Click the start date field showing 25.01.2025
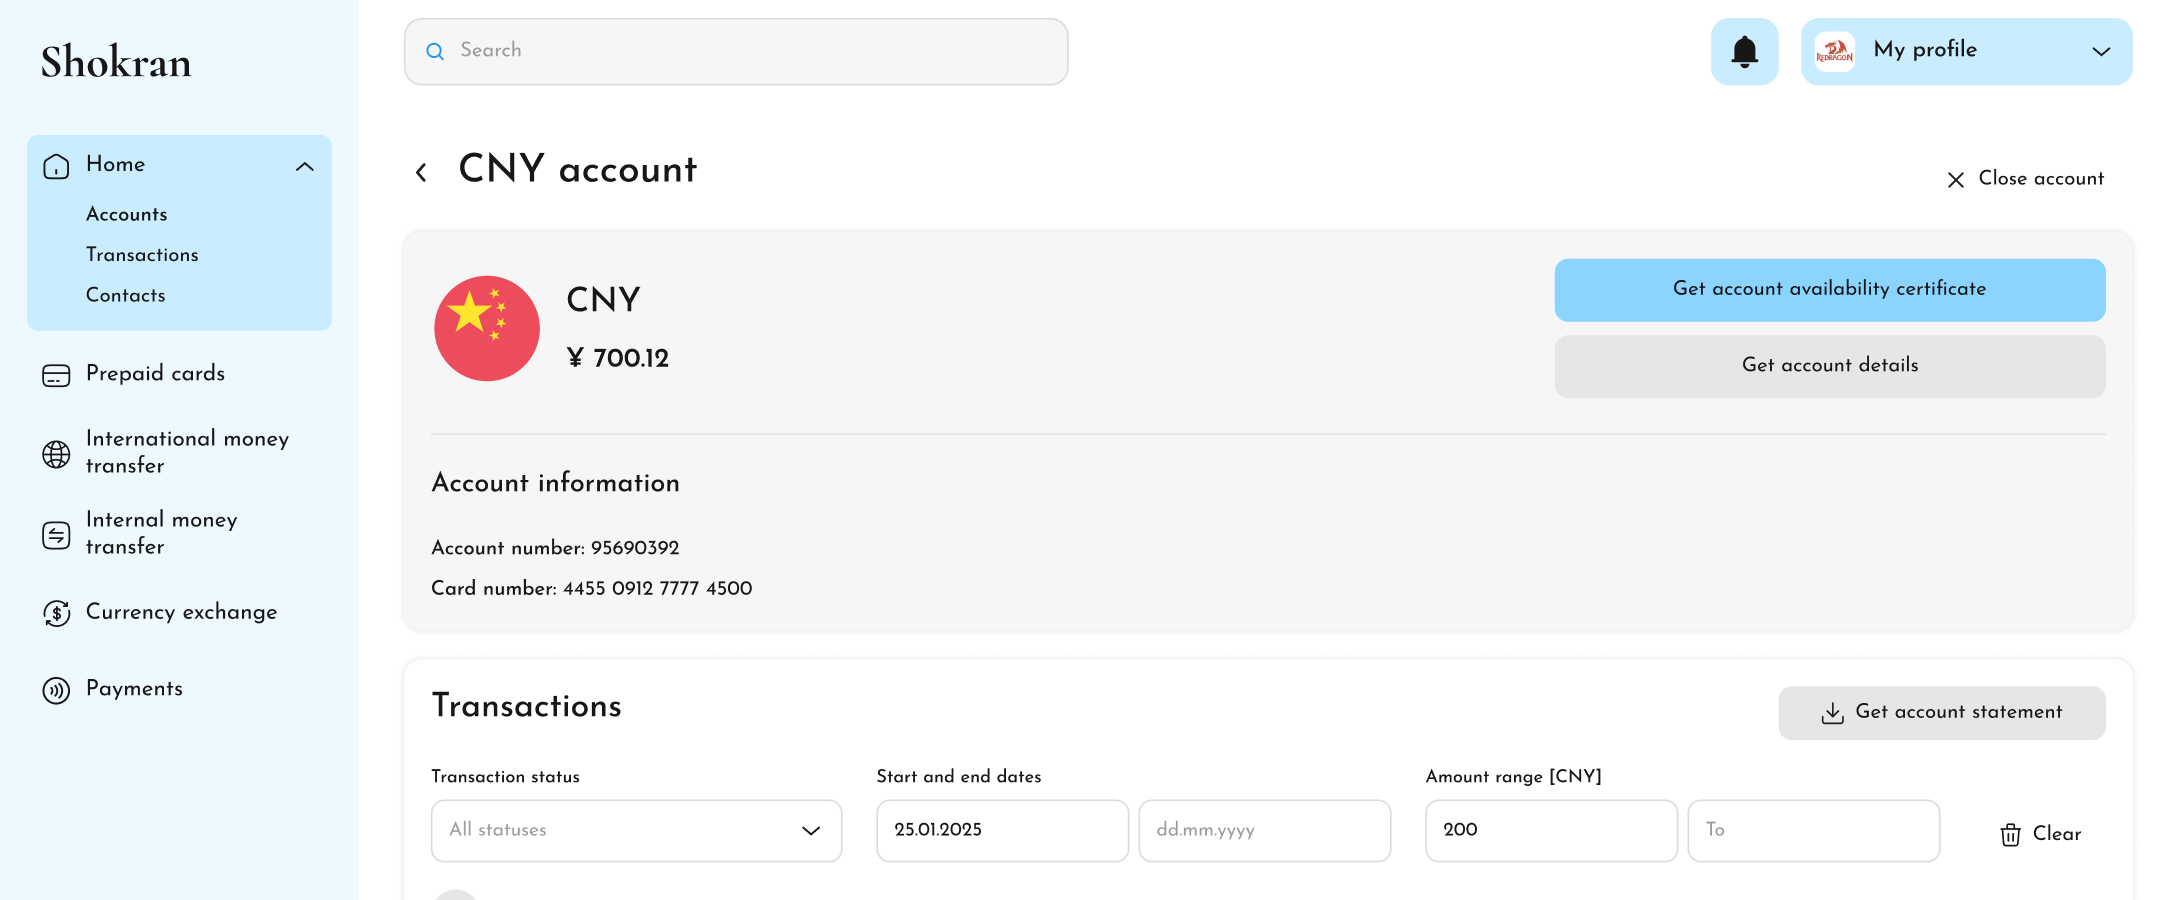This screenshot has height=900, width=2160. click(1001, 830)
